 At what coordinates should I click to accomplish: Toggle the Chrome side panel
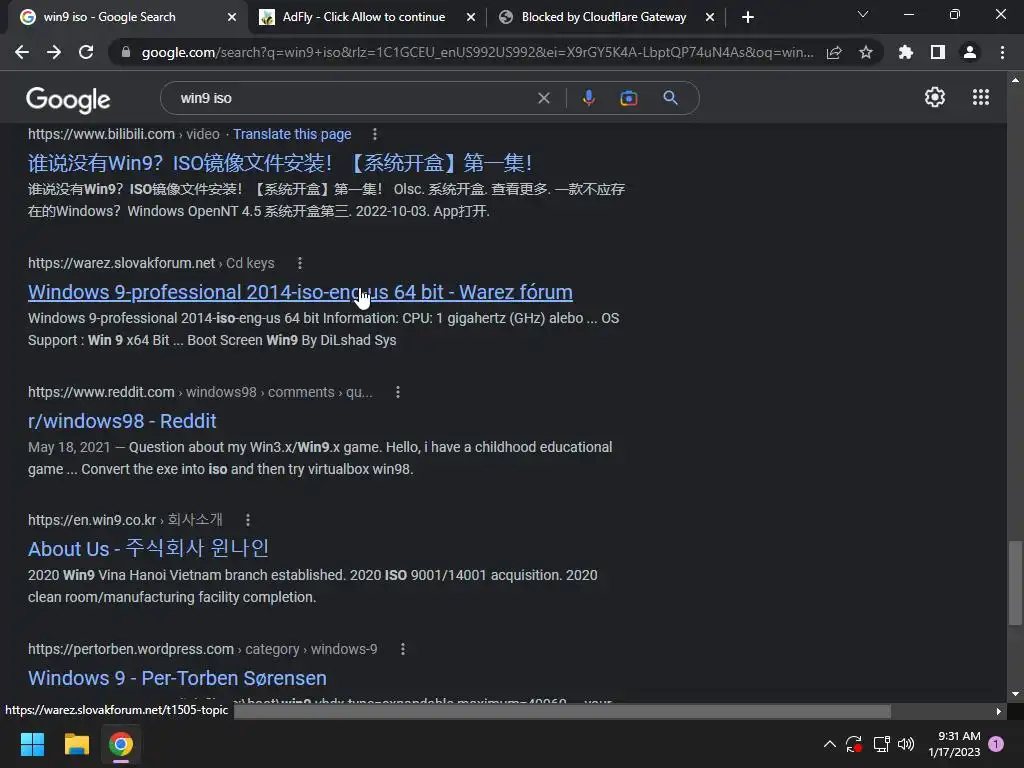[938, 52]
